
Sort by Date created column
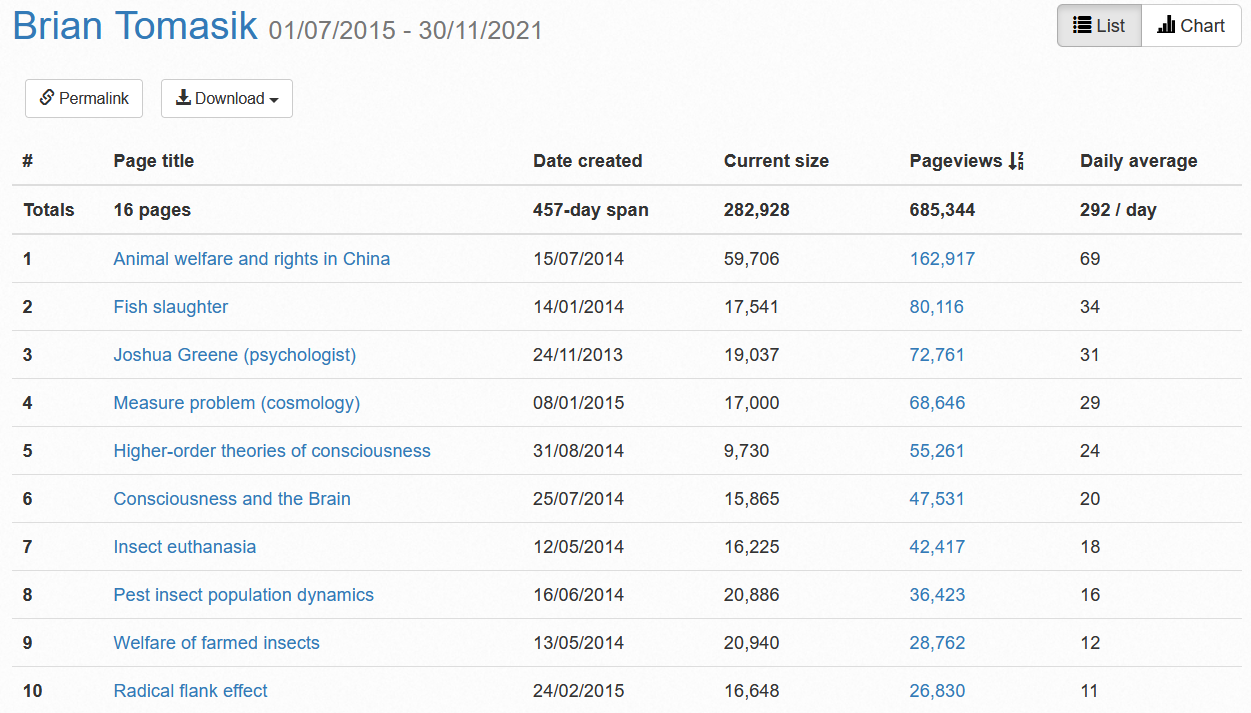coord(587,161)
